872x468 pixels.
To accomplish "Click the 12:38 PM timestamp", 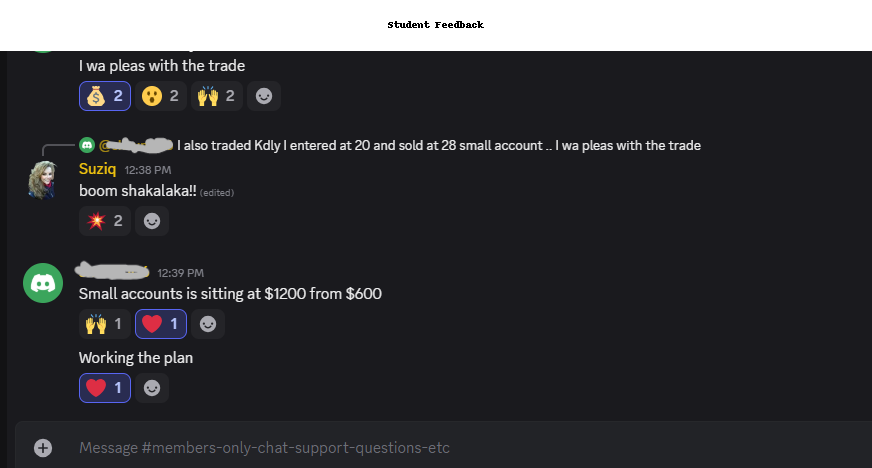I will tap(148, 170).
